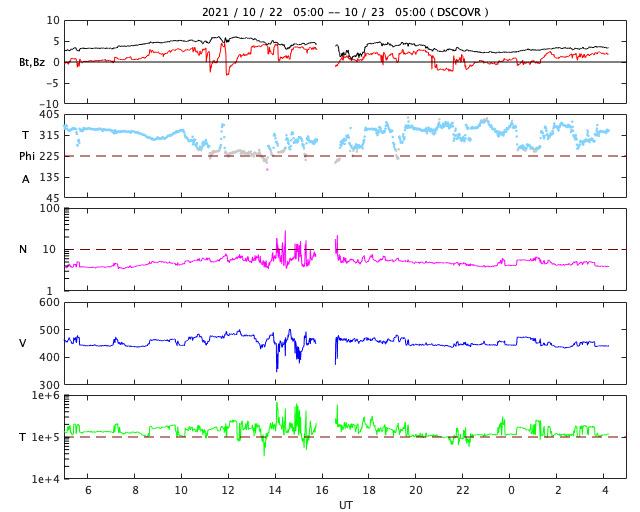
Task: Click the '45' tick value on Phi axis
Action: [x=53, y=198]
